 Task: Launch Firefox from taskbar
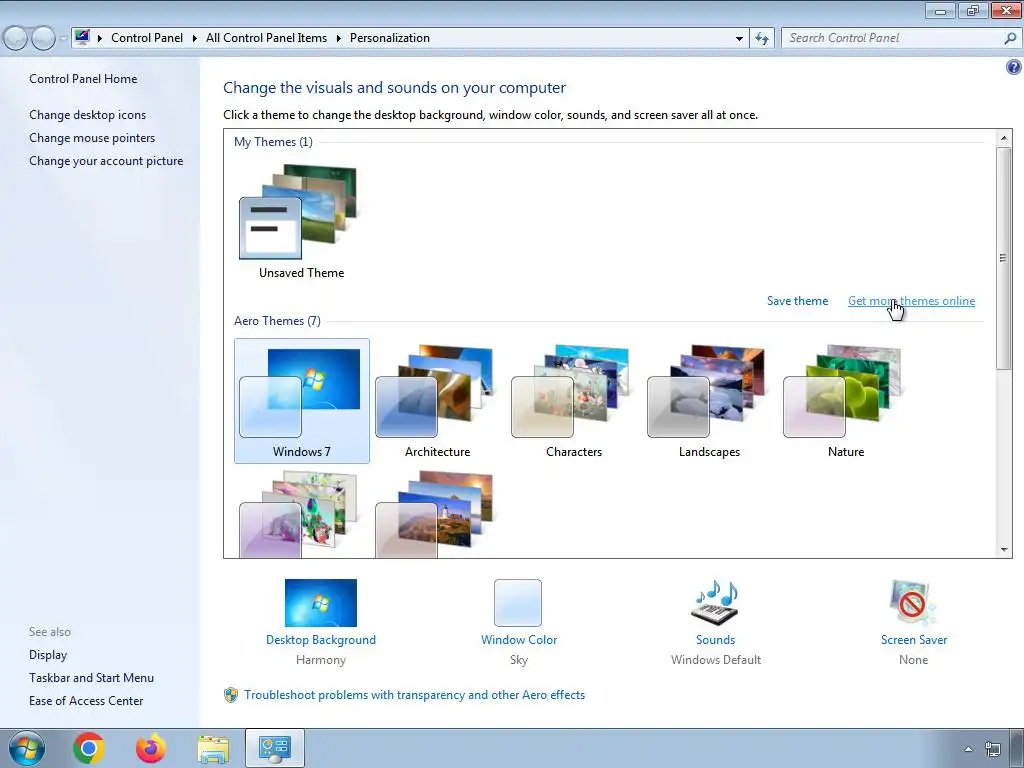point(151,748)
